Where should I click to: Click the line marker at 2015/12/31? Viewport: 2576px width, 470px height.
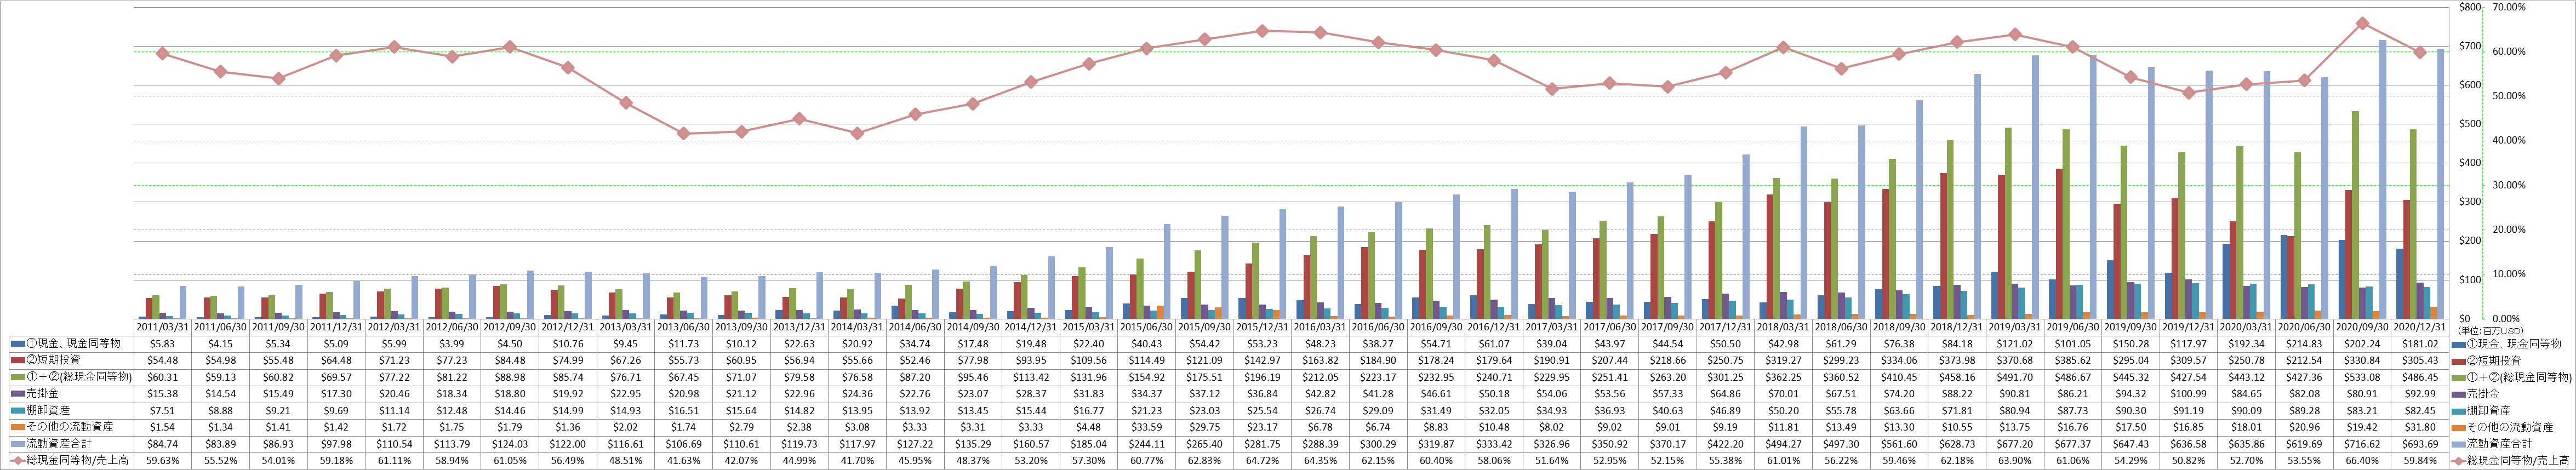pyautogui.click(x=1263, y=31)
